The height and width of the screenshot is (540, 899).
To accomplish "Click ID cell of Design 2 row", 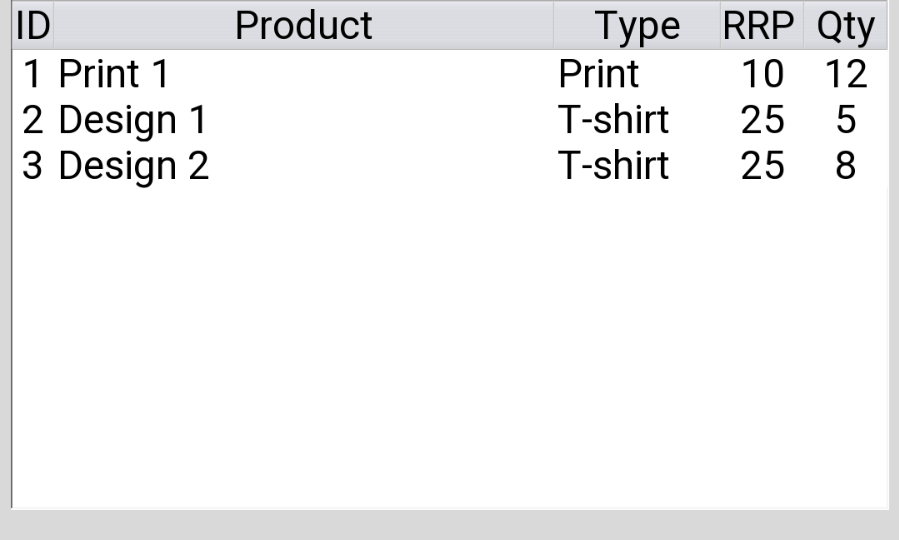I will 33,166.
